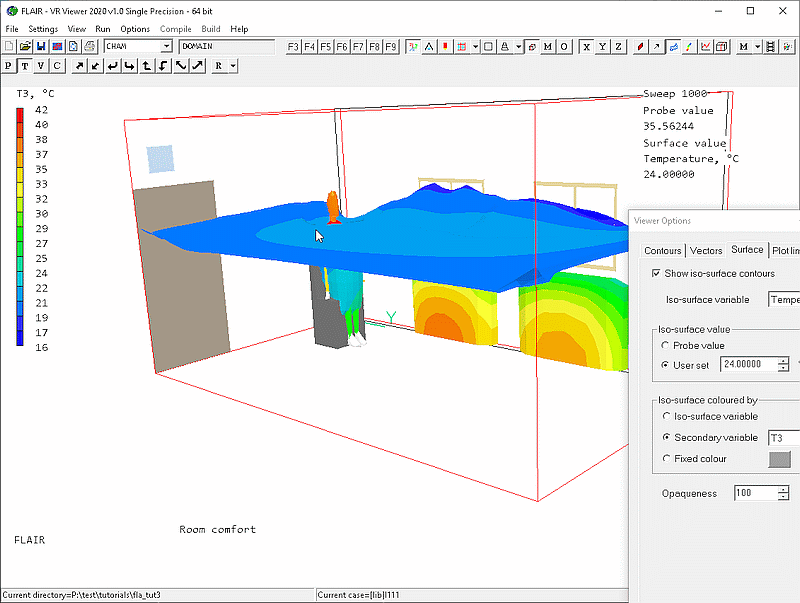The width and height of the screenshot is (800, 603).
Task: Click the T temperature variable button
Action: pyautogui.click(x=25, y=66)
